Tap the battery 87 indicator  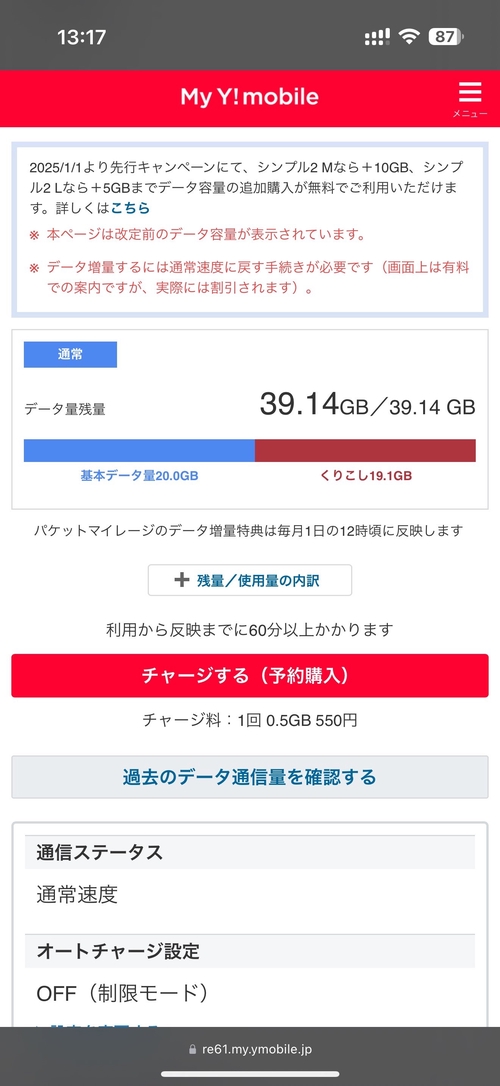coord(447,37)
